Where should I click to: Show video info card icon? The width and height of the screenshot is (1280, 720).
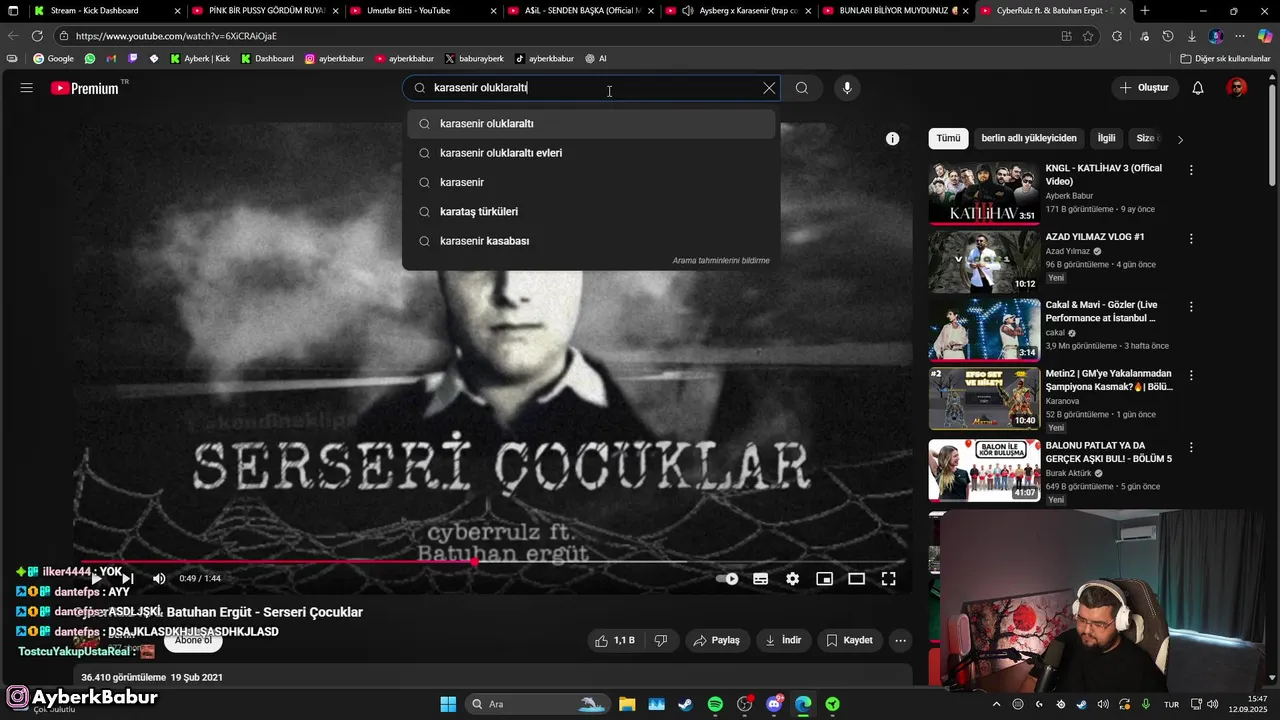[893, 139]
